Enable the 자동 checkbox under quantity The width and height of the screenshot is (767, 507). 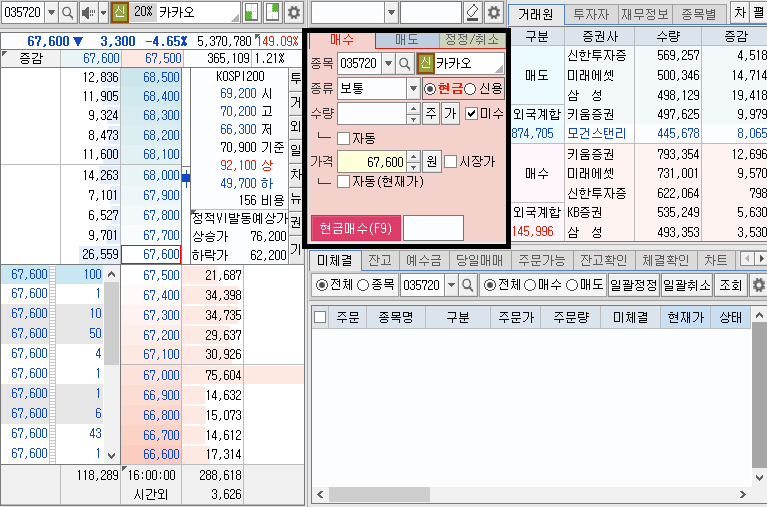click(343, 138)
